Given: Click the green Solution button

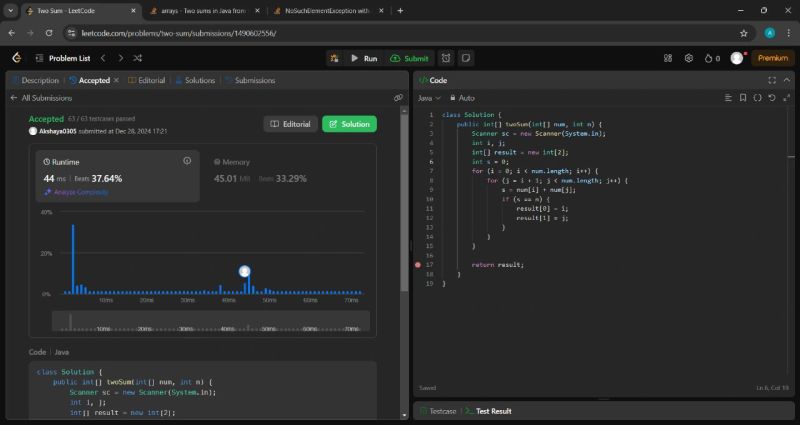Looking at the screenshot, I should click(x=349, y=124).
